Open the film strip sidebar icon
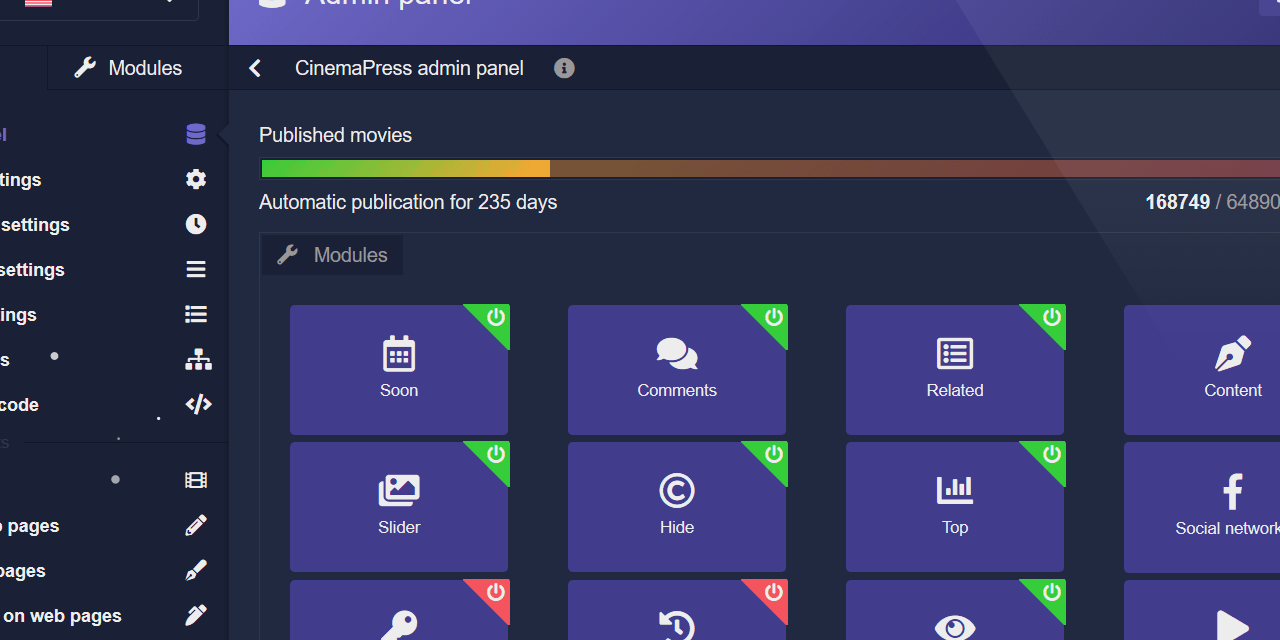 pyautogui.click(x=196, y=480)
